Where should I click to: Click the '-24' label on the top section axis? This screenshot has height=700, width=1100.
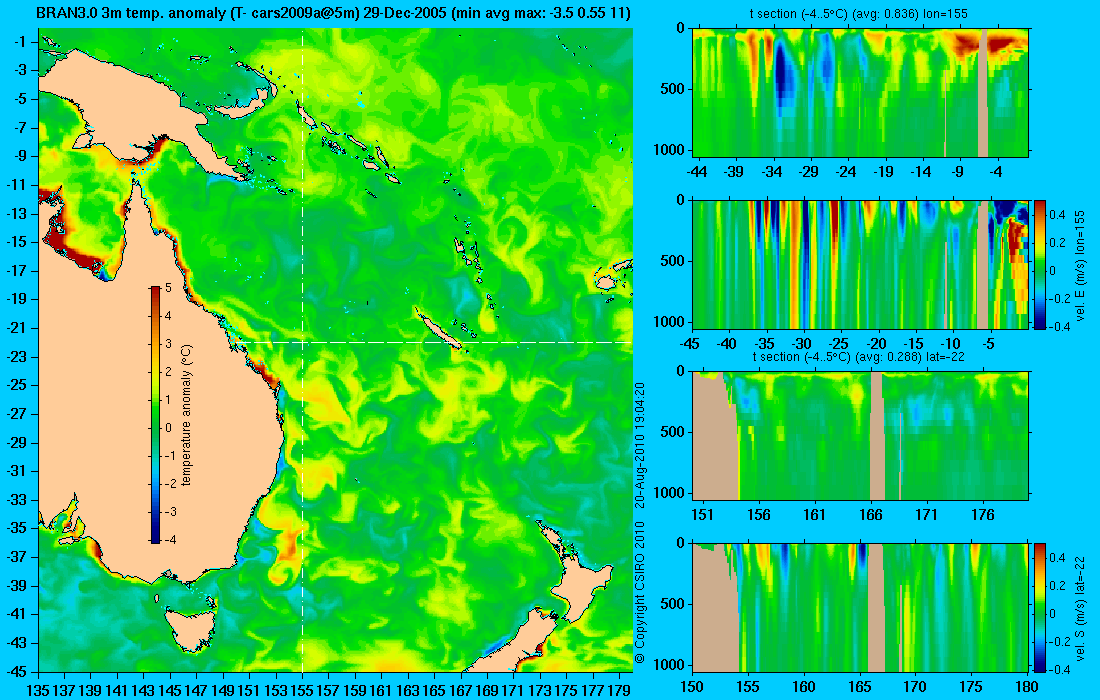(845, 172)
